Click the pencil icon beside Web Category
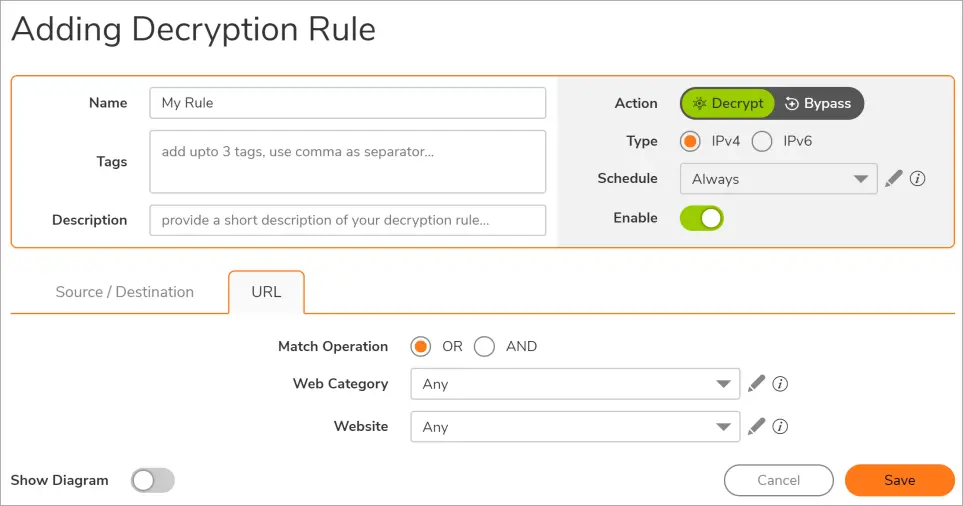The image size is (963, 506). [x=757, y=383]
